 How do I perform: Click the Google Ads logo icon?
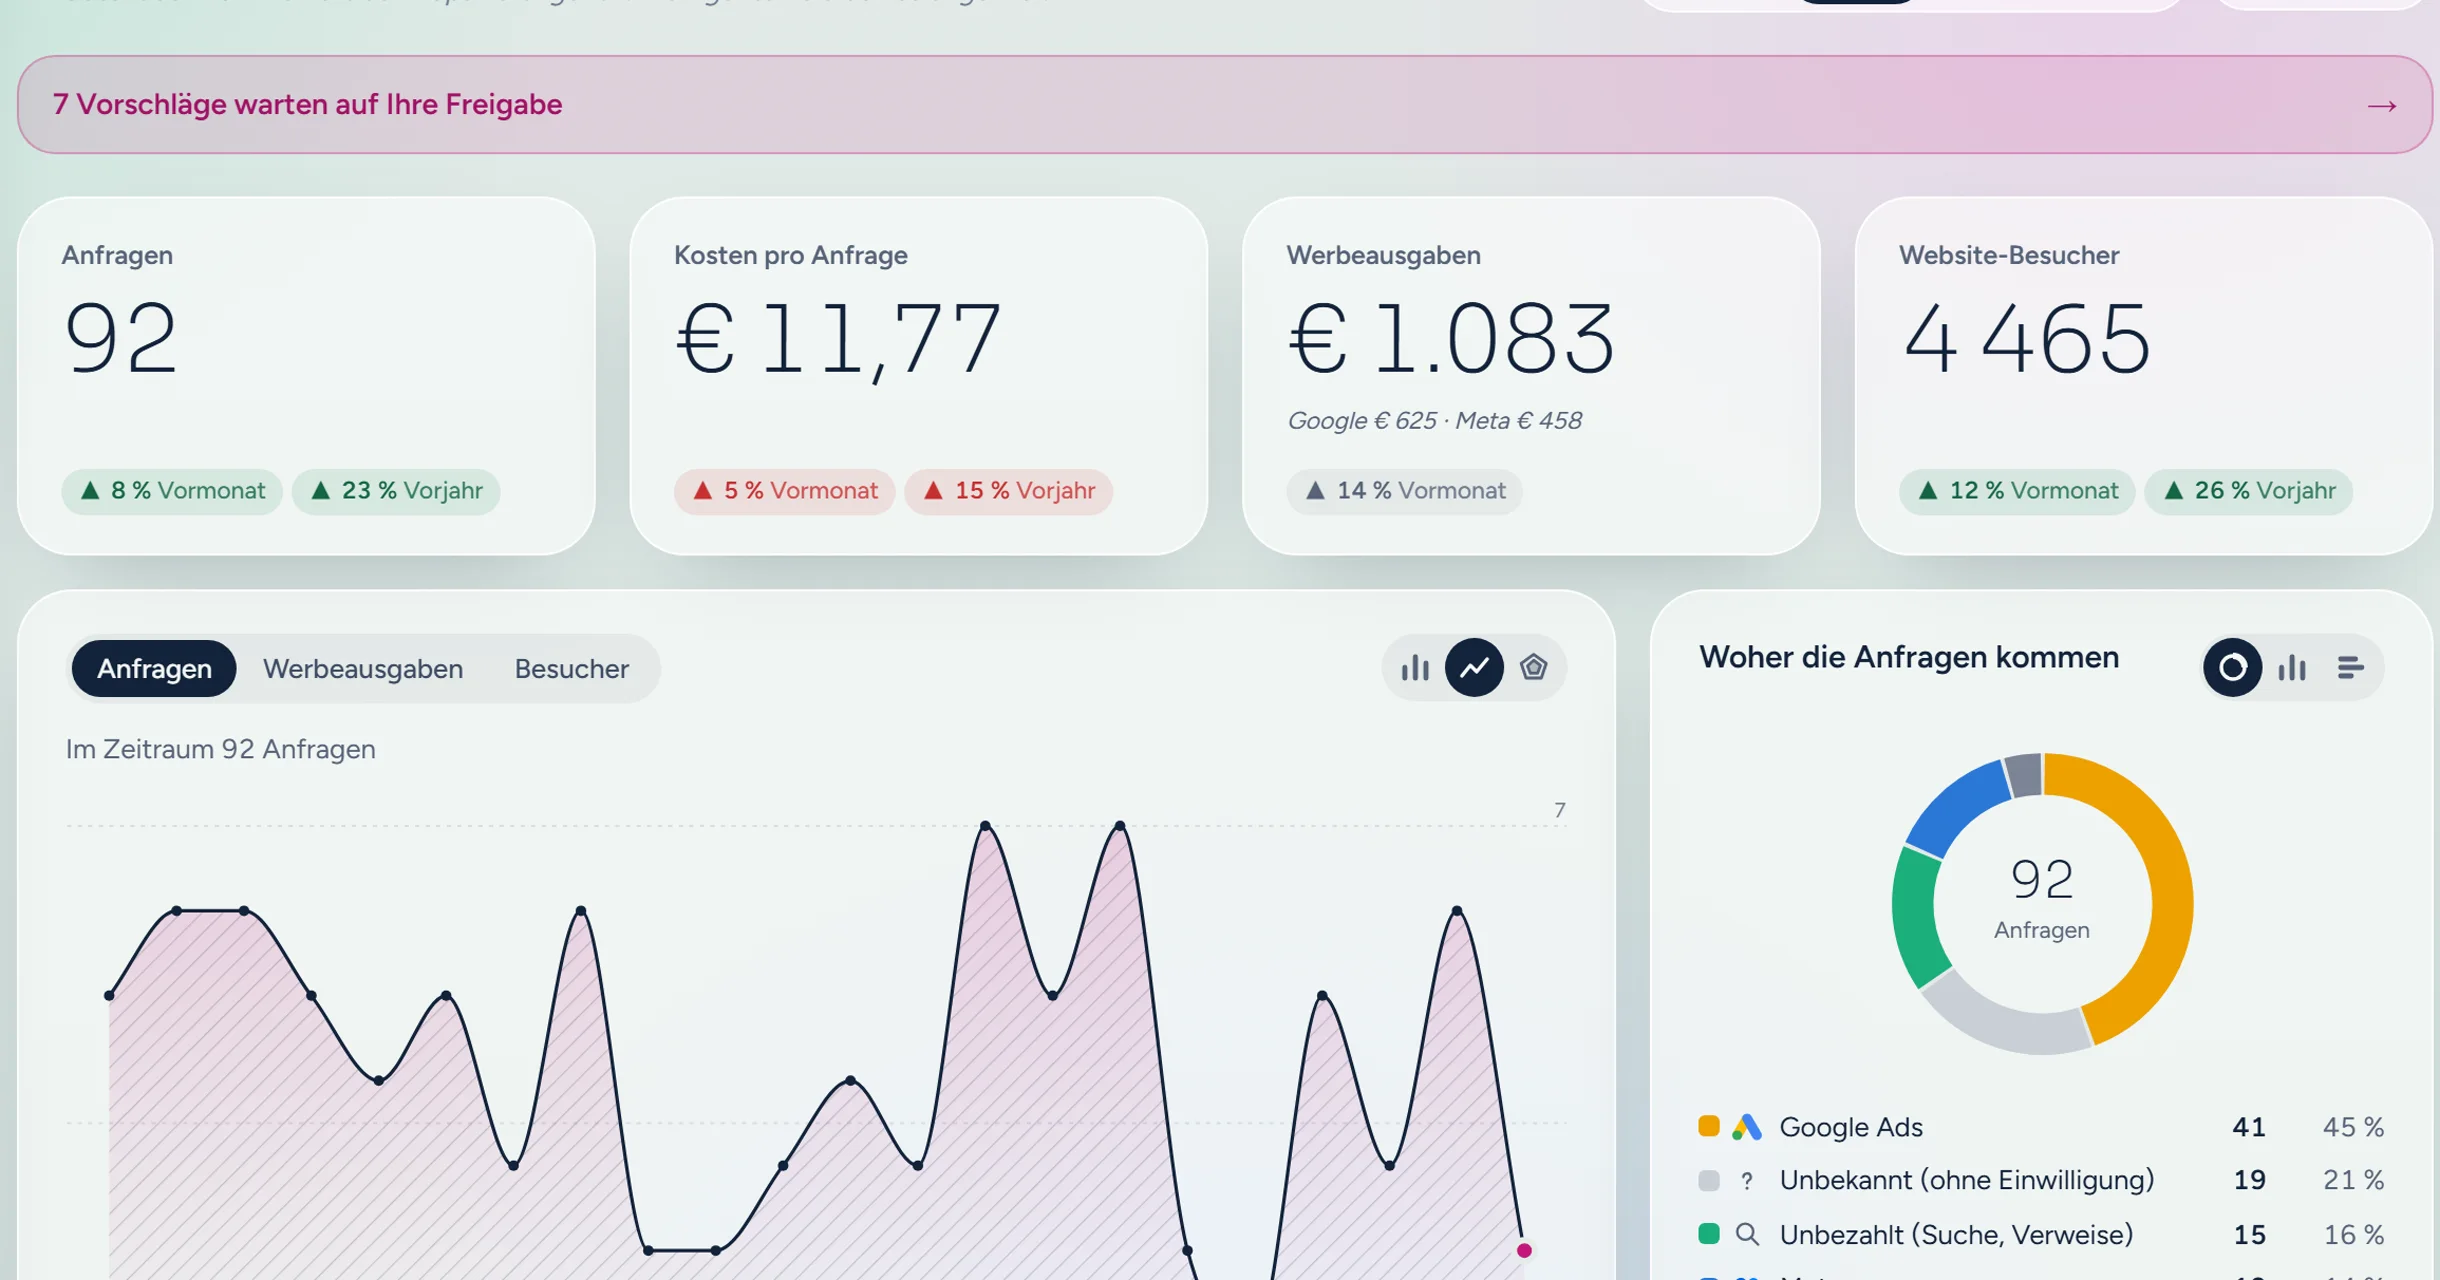[x=1746, y=1127]
